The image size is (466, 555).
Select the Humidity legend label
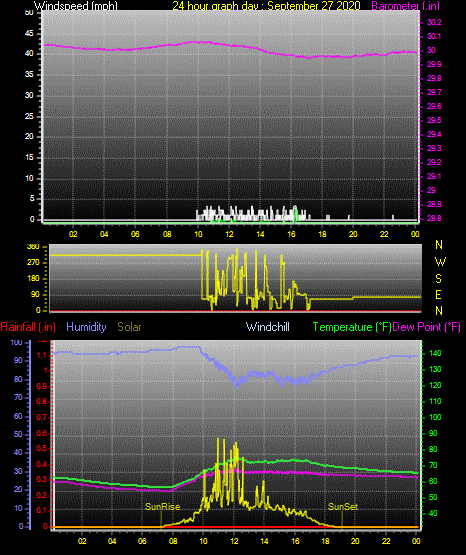86,327
